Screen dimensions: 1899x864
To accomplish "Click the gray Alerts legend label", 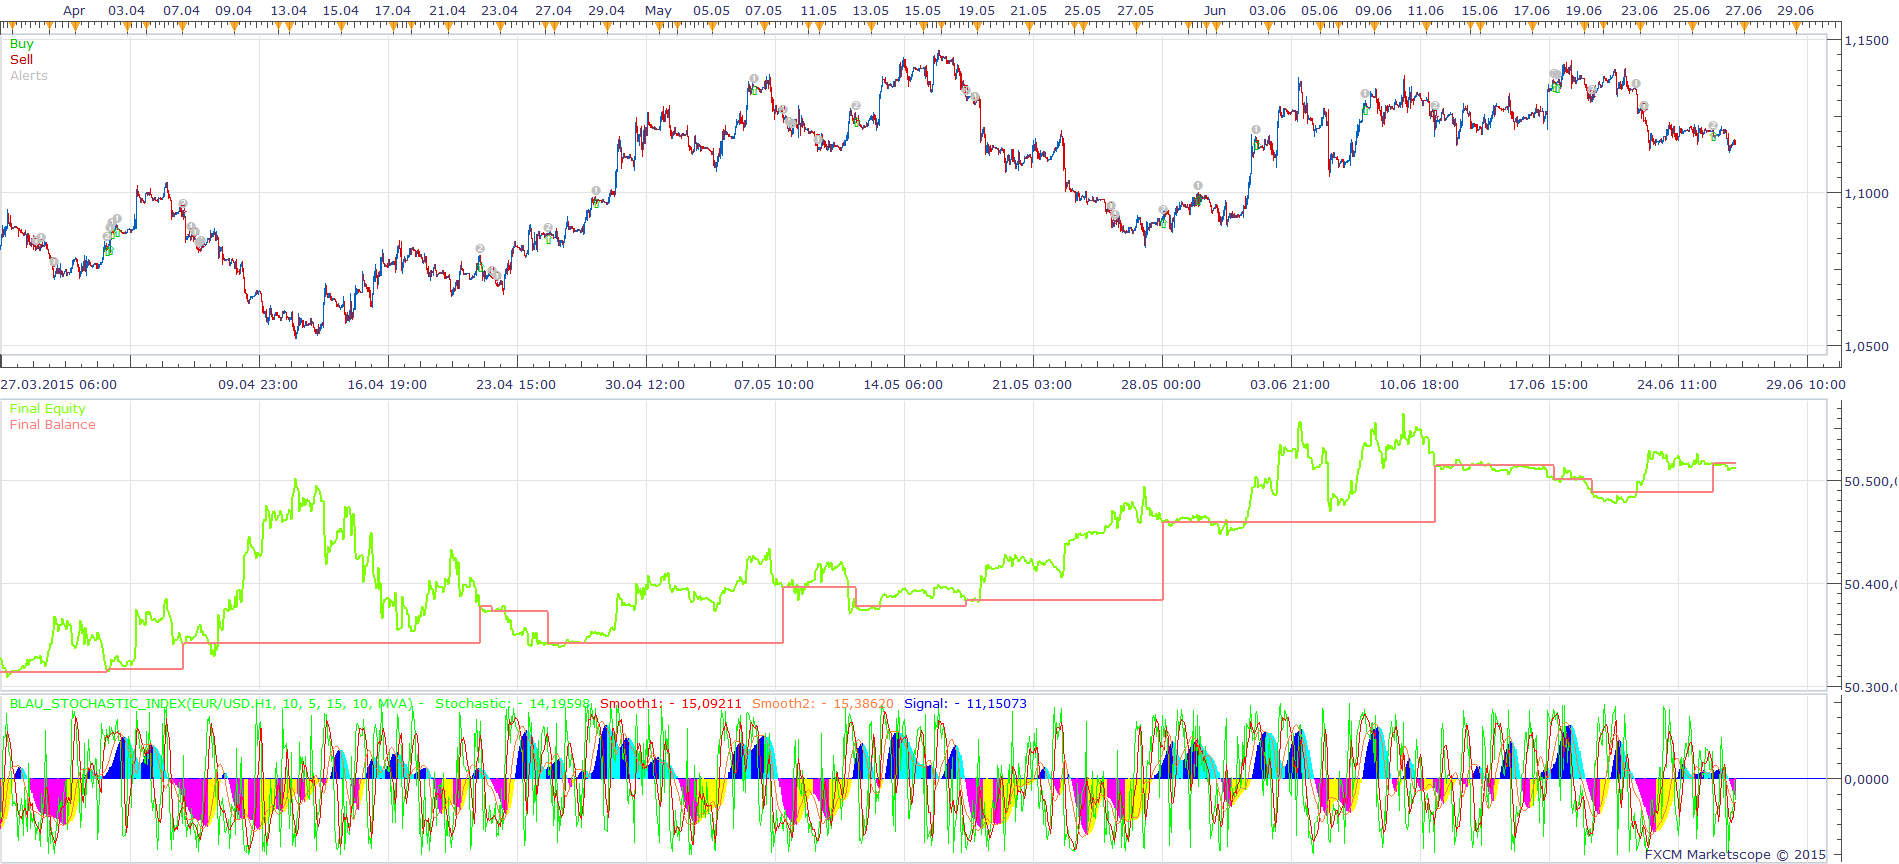I will click(x=28, y=76).
